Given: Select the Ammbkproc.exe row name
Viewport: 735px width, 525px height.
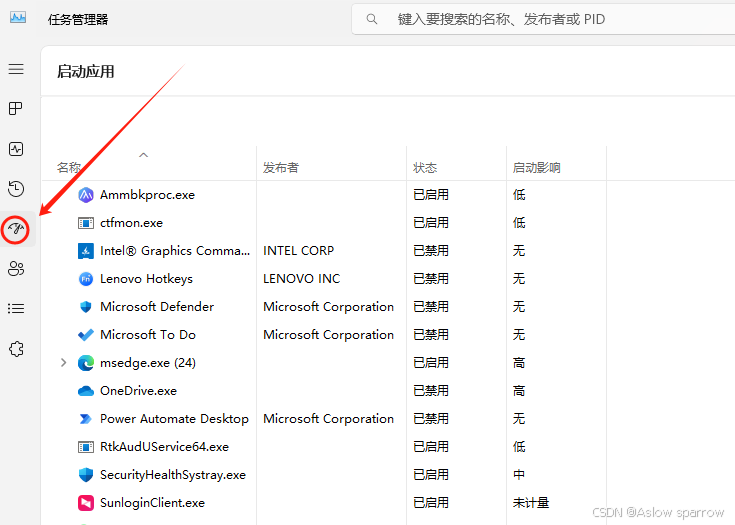Looking at the screenshot, I should coord(148,195).
